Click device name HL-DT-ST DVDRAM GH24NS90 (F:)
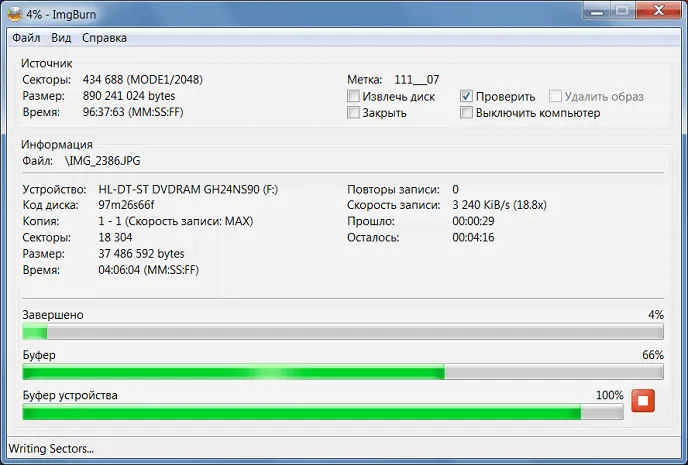The height and width of the screenshot is (465, 688). click(188, 190)
